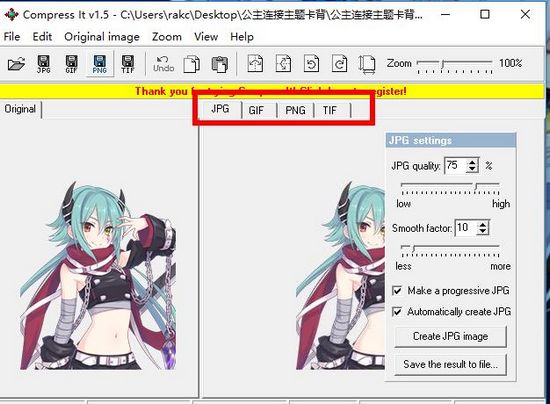Click the JPG quality value field

pyautogui.click(x=456, y=166)
